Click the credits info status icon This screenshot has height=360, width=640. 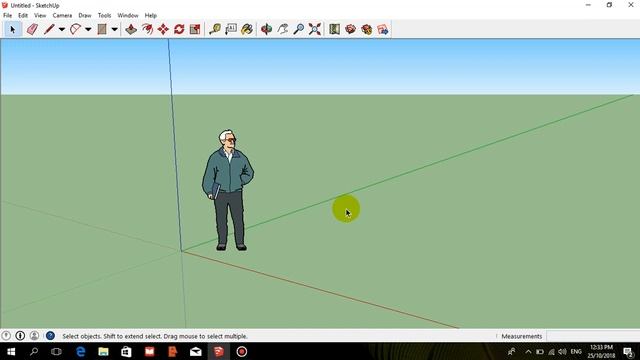point(20,336)
